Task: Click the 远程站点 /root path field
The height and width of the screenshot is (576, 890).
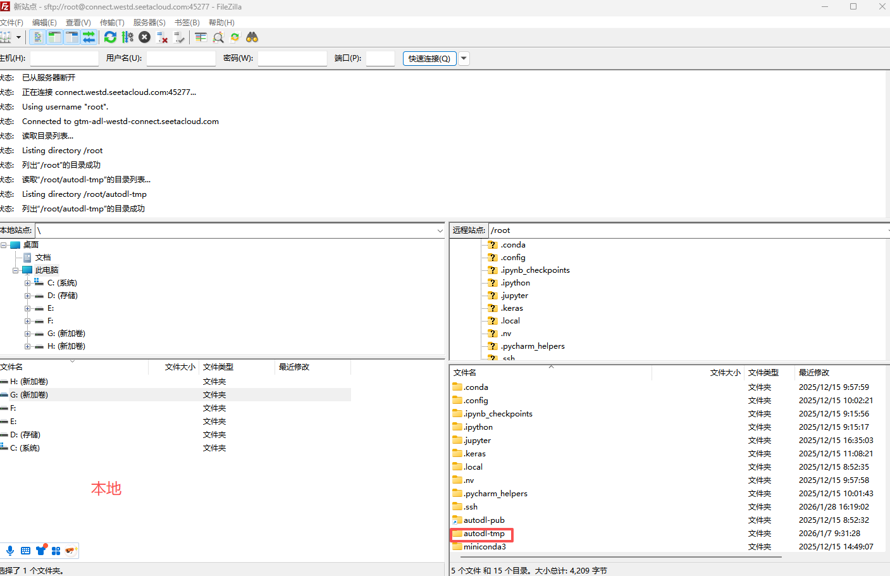Action: point(688,230)
